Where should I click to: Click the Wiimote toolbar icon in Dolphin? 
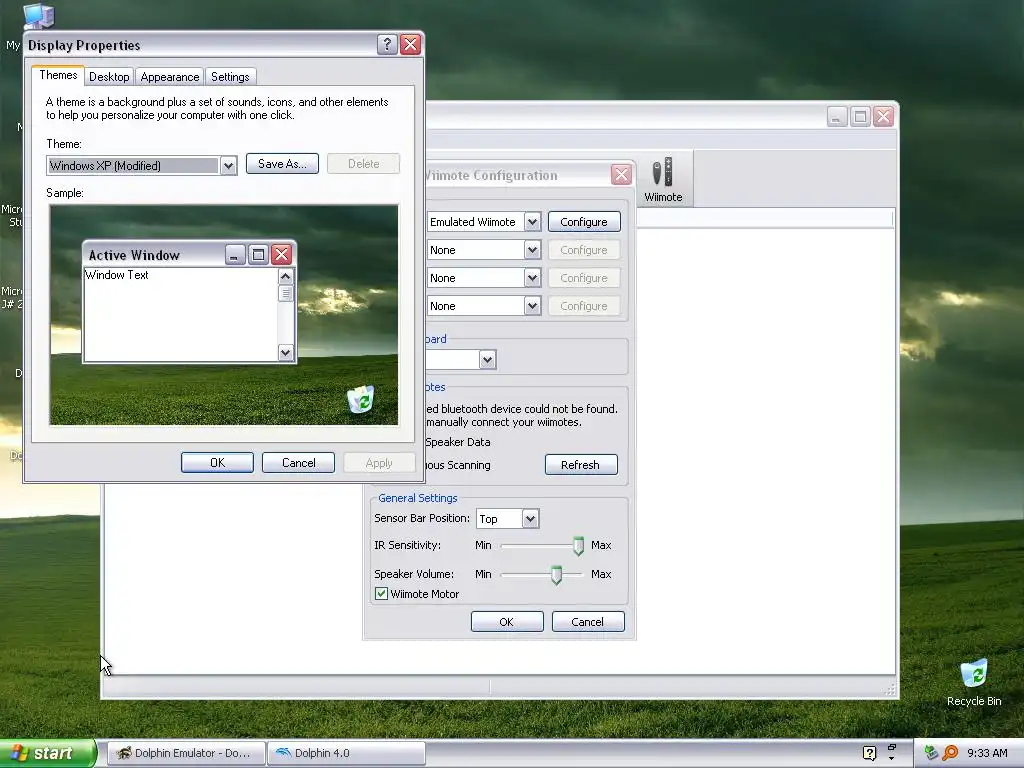[663, 179]
